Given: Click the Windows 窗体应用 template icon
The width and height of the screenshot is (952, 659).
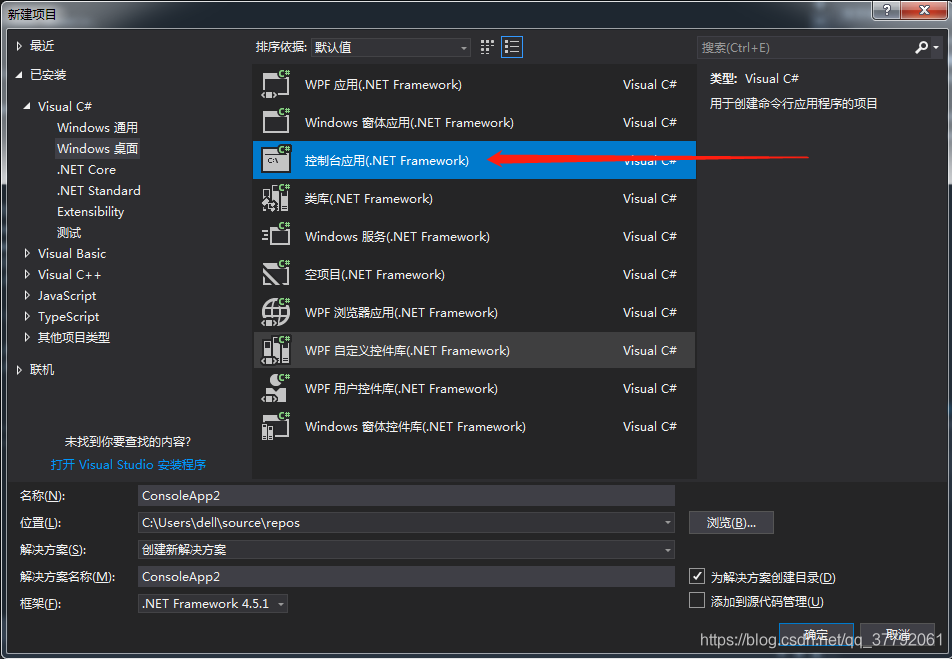Looking at the screenshot, I should pos(276,122).
